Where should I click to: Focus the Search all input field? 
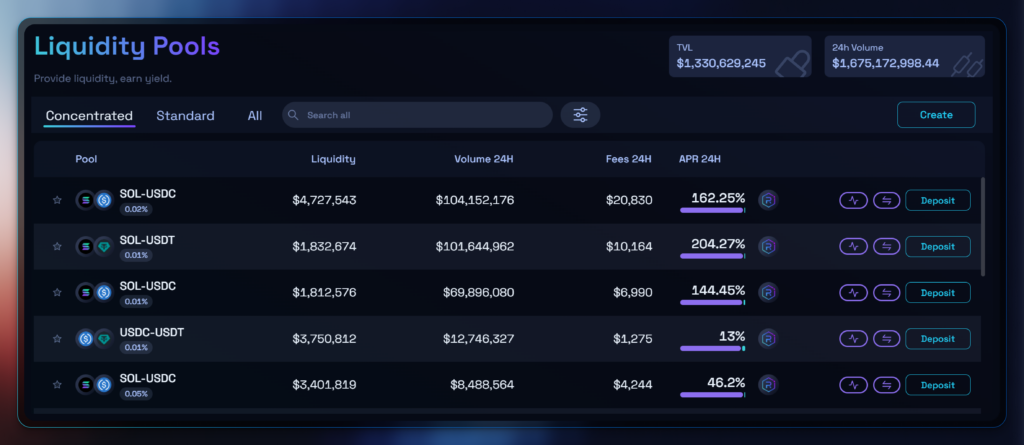pyautogui.click(x=417, y=115)
